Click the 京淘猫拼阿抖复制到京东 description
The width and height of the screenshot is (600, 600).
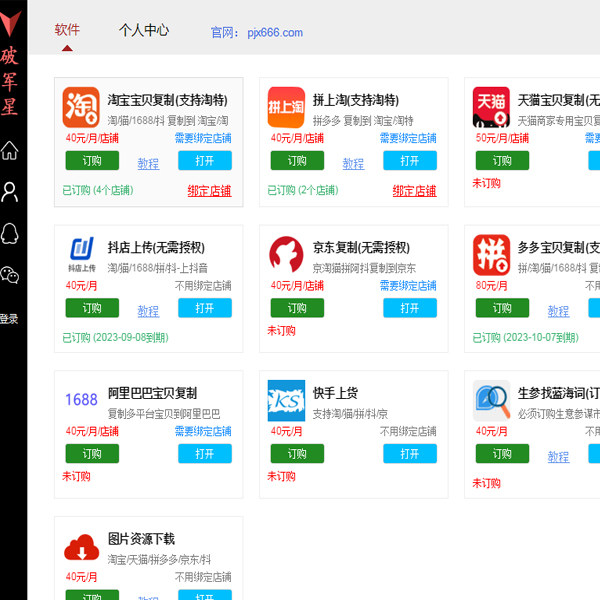(364, 268)
